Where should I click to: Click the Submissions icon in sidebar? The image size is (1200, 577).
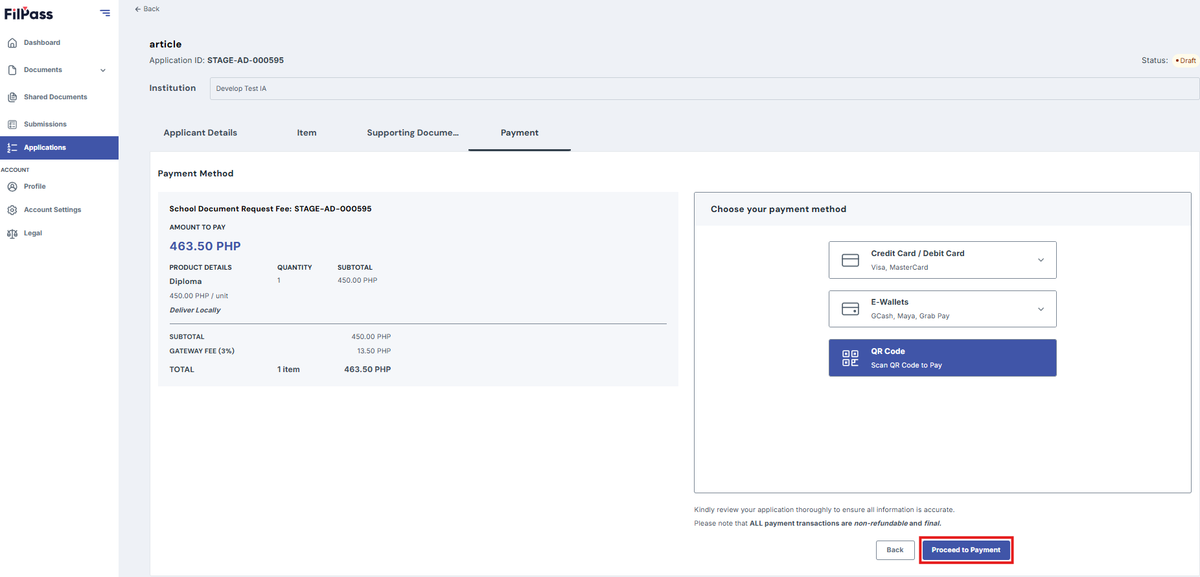tap(12, 124)
